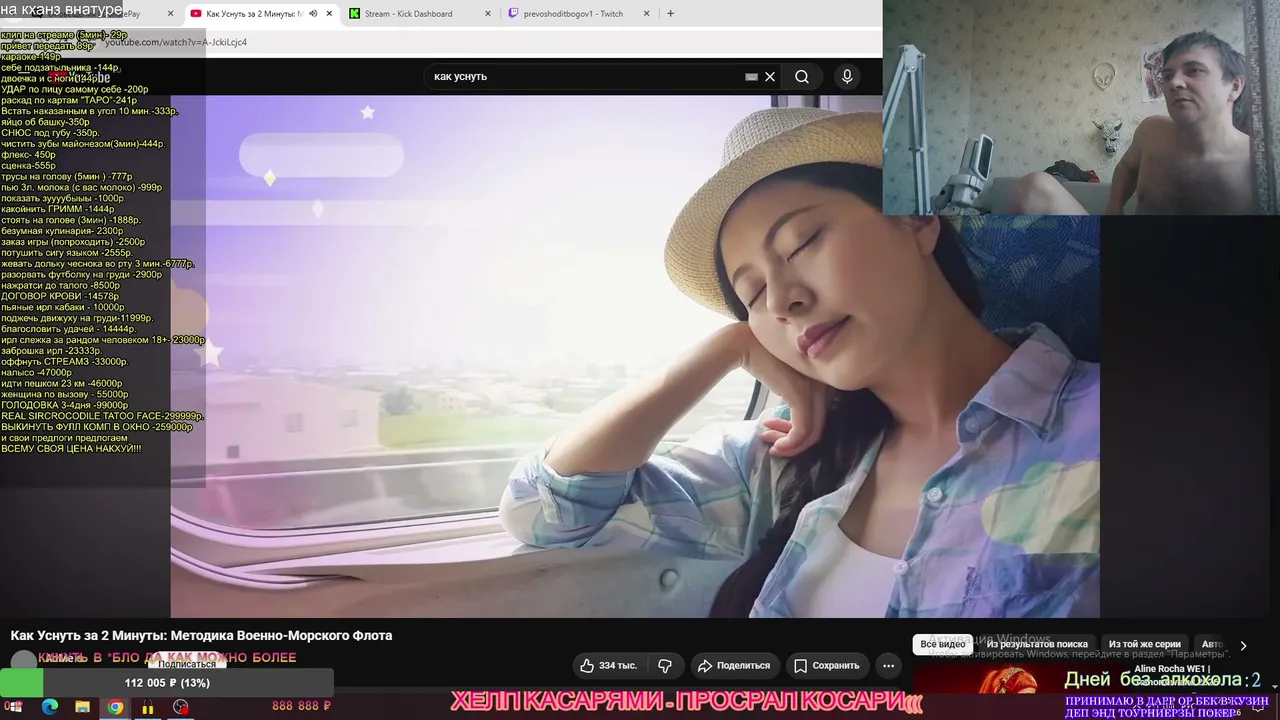Open the OBS Studio taskbar icon
Viewport: 1280px width, 720px height.
(x=181, y=707)
